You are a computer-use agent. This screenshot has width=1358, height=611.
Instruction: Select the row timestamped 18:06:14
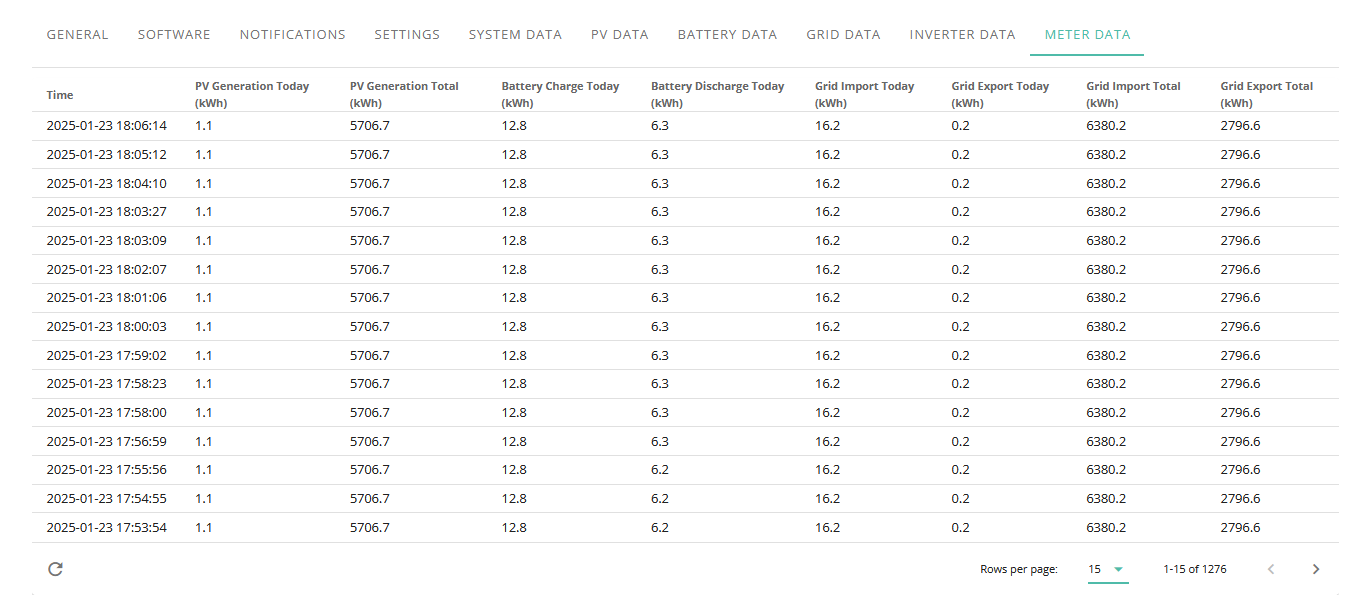click(685, 126)
